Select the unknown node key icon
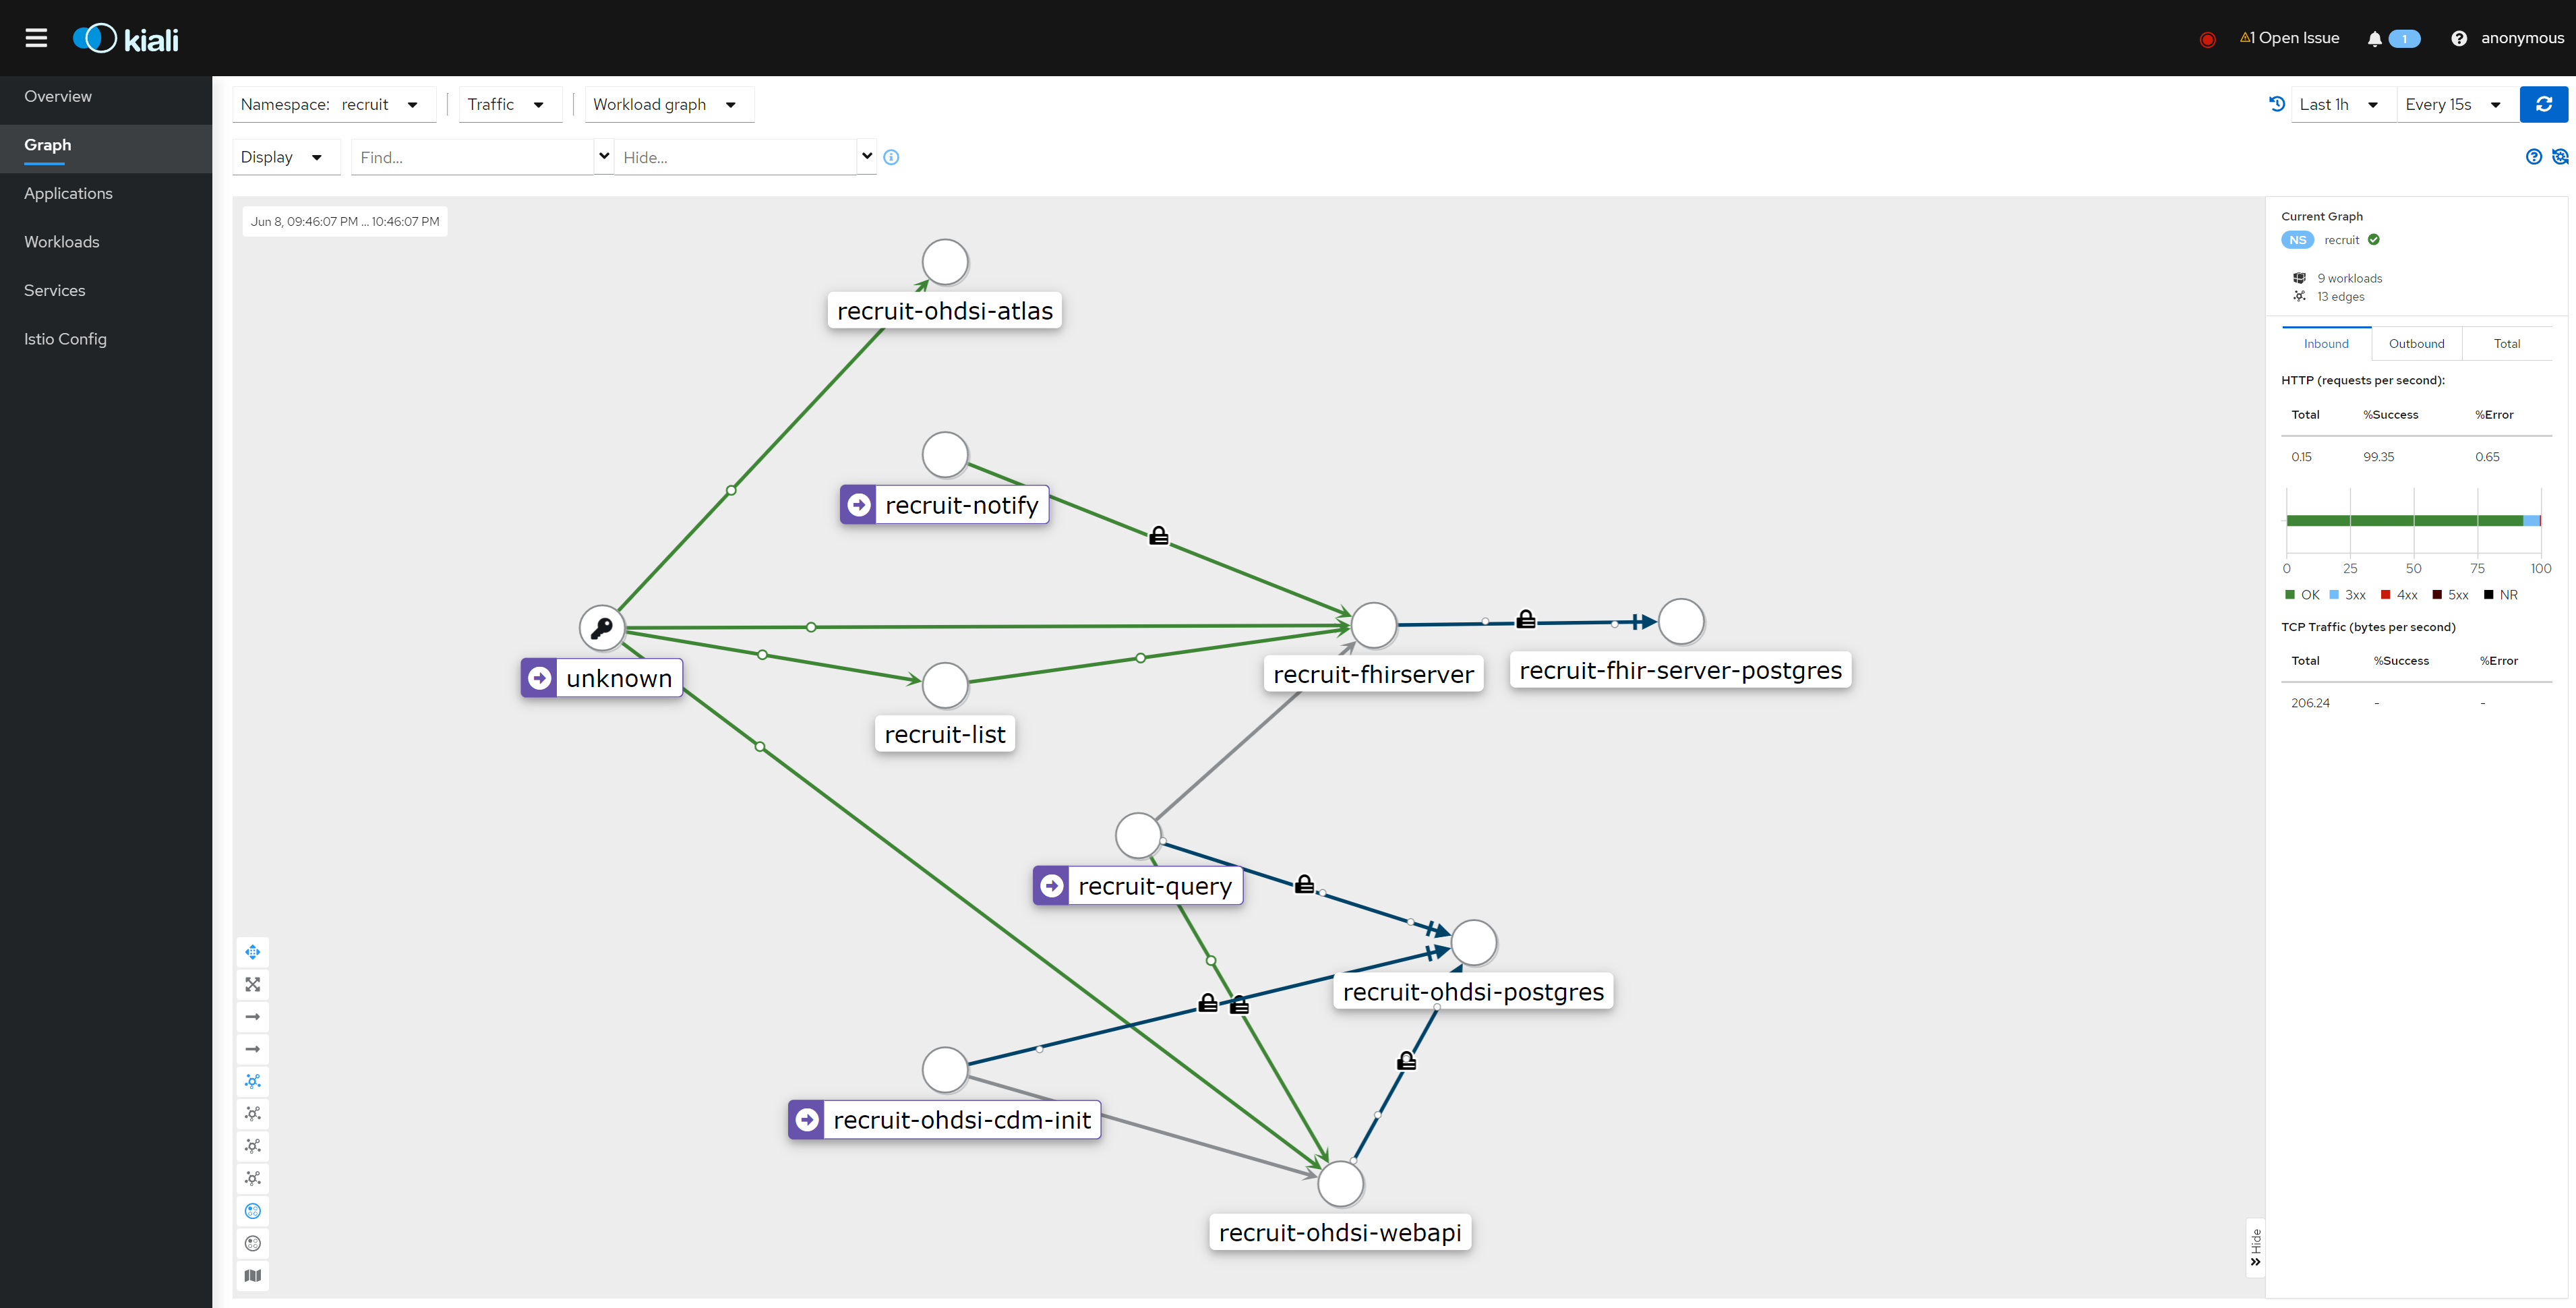2576x1308 pixels. (x=602, y=628)
